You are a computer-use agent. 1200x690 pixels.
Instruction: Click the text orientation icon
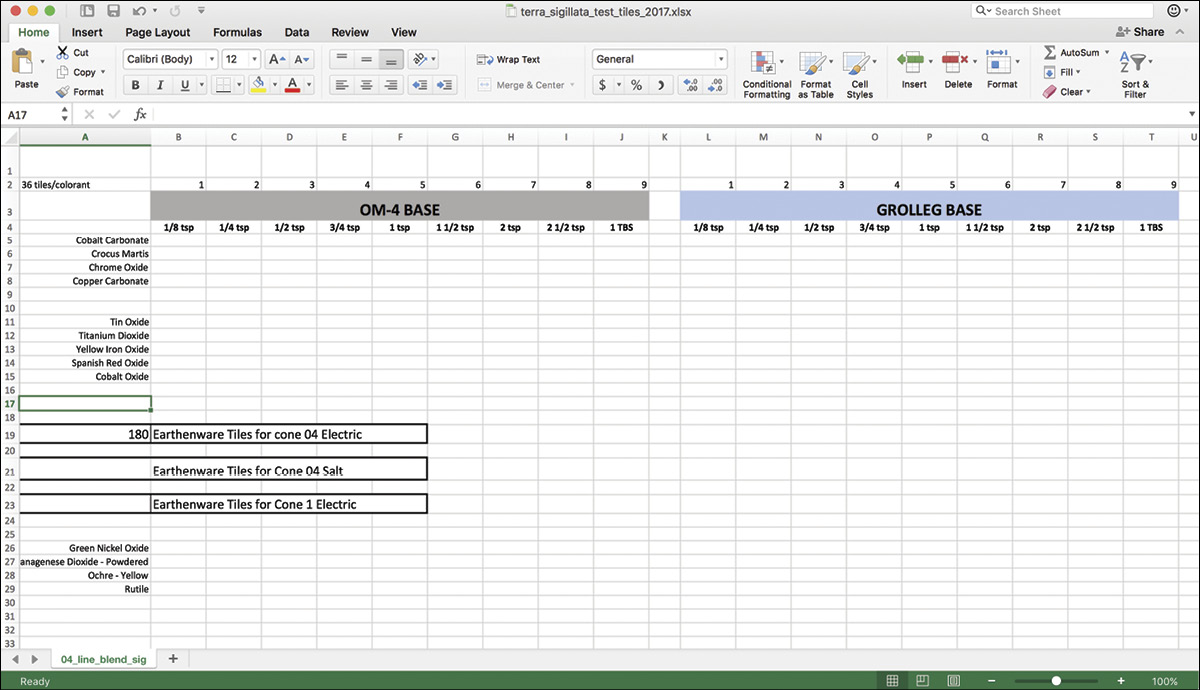tap(420, 59)
